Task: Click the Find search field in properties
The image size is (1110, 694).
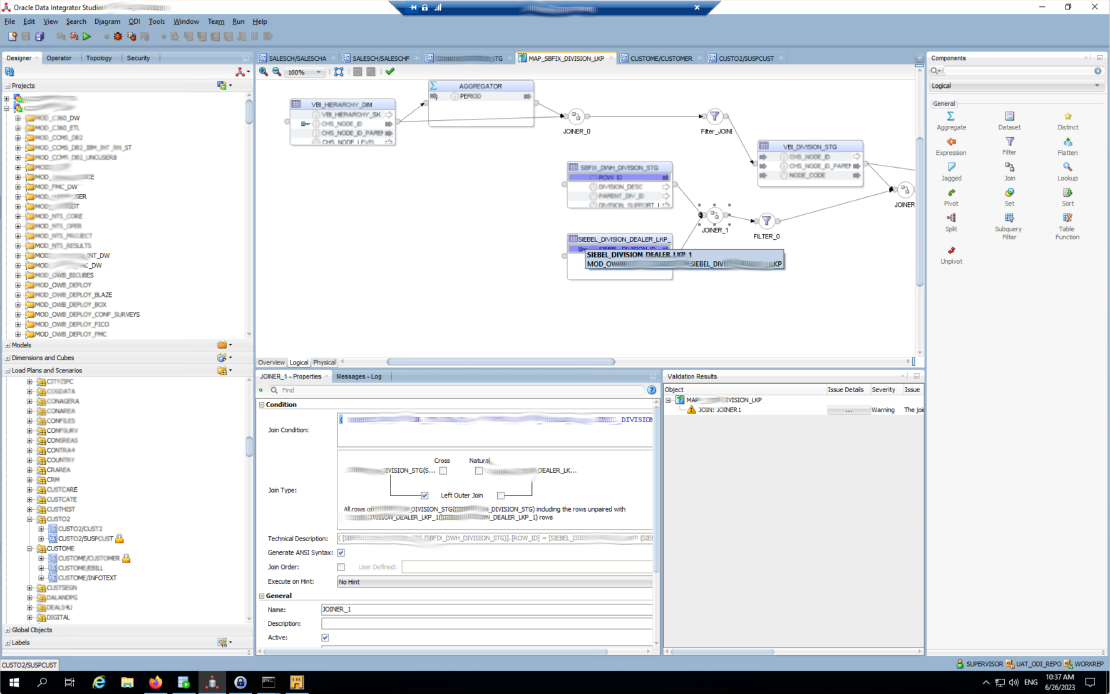Action: coord(462,390)
